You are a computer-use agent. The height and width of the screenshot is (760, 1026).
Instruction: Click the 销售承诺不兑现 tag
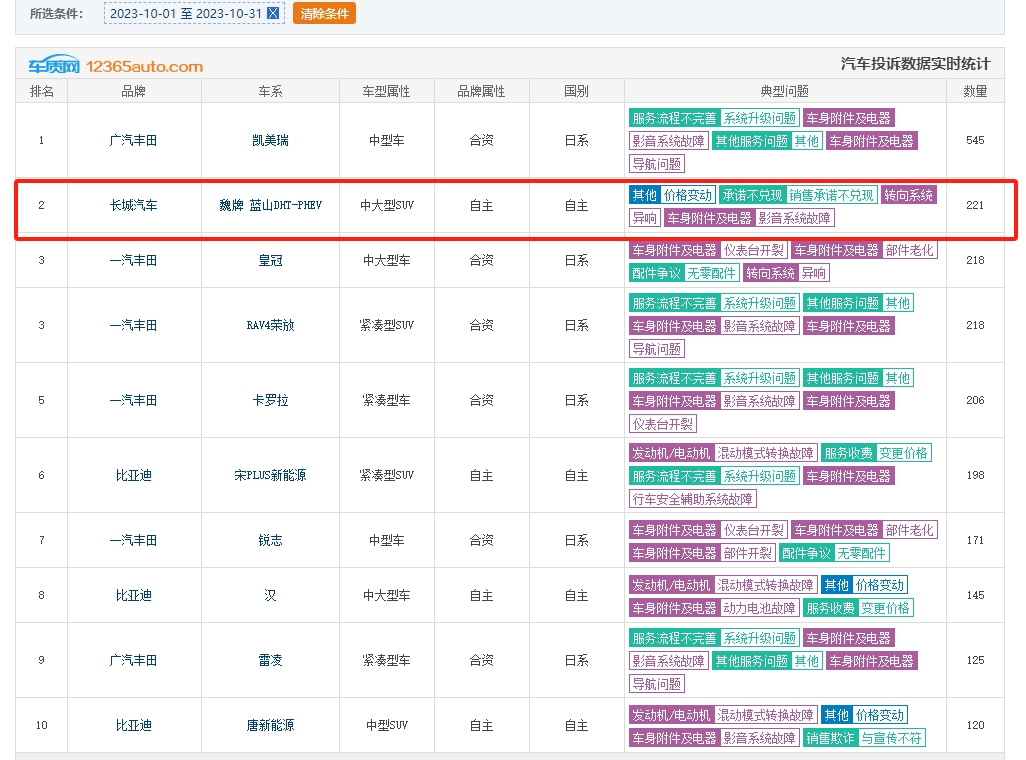pyautogui.click(x=831, y=195)
